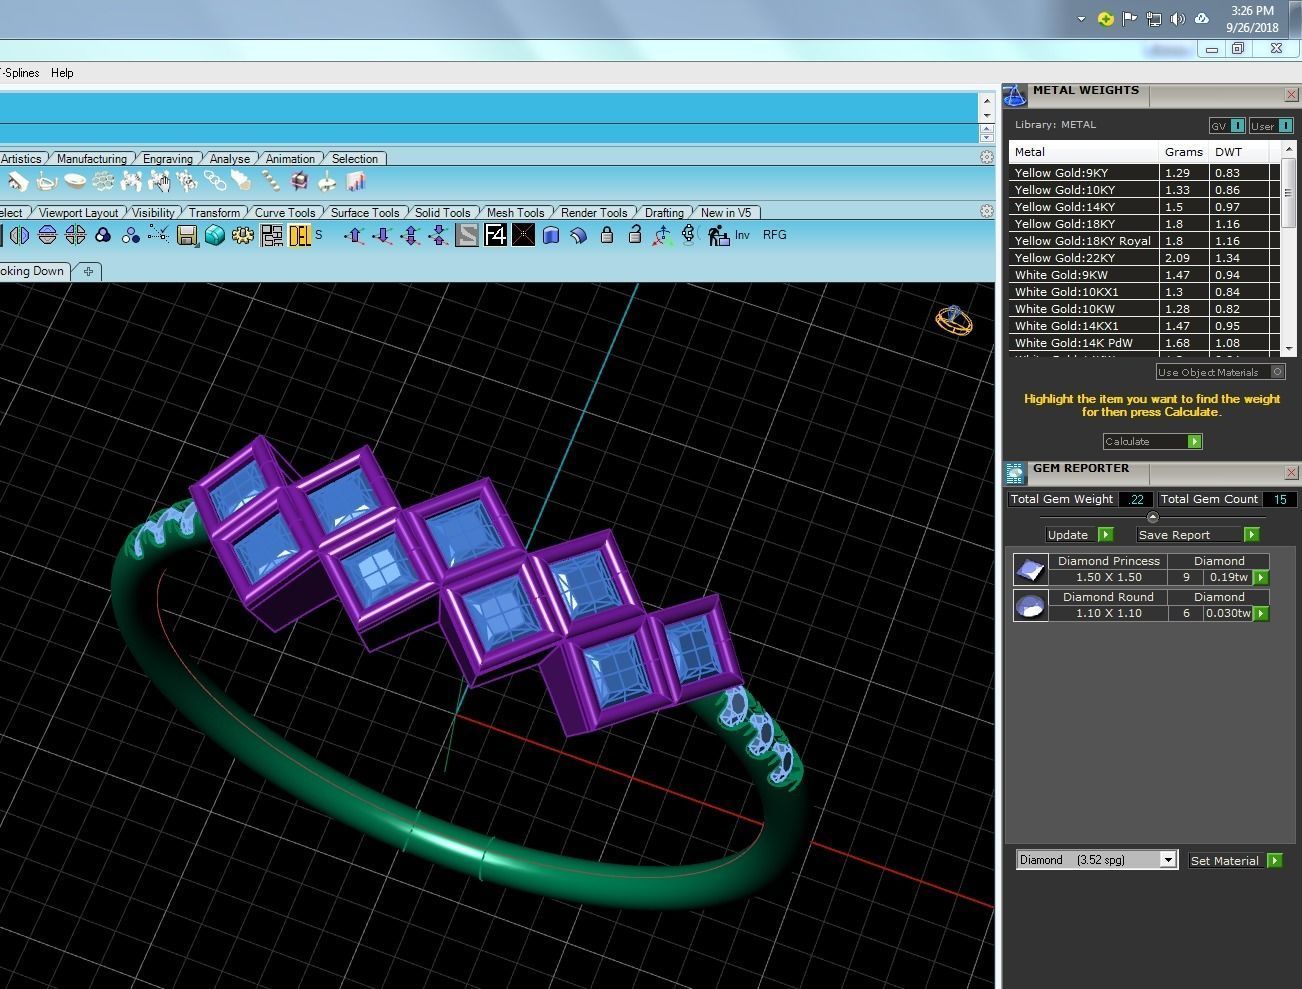The width and height of the screenshot is (1302, 989).
Task: Click the metal list scrollbar down arrow
Action: 1289,348
